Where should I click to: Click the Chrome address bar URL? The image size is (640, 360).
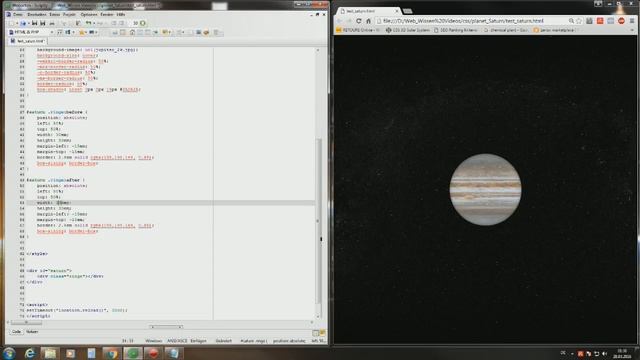point(463,21)
